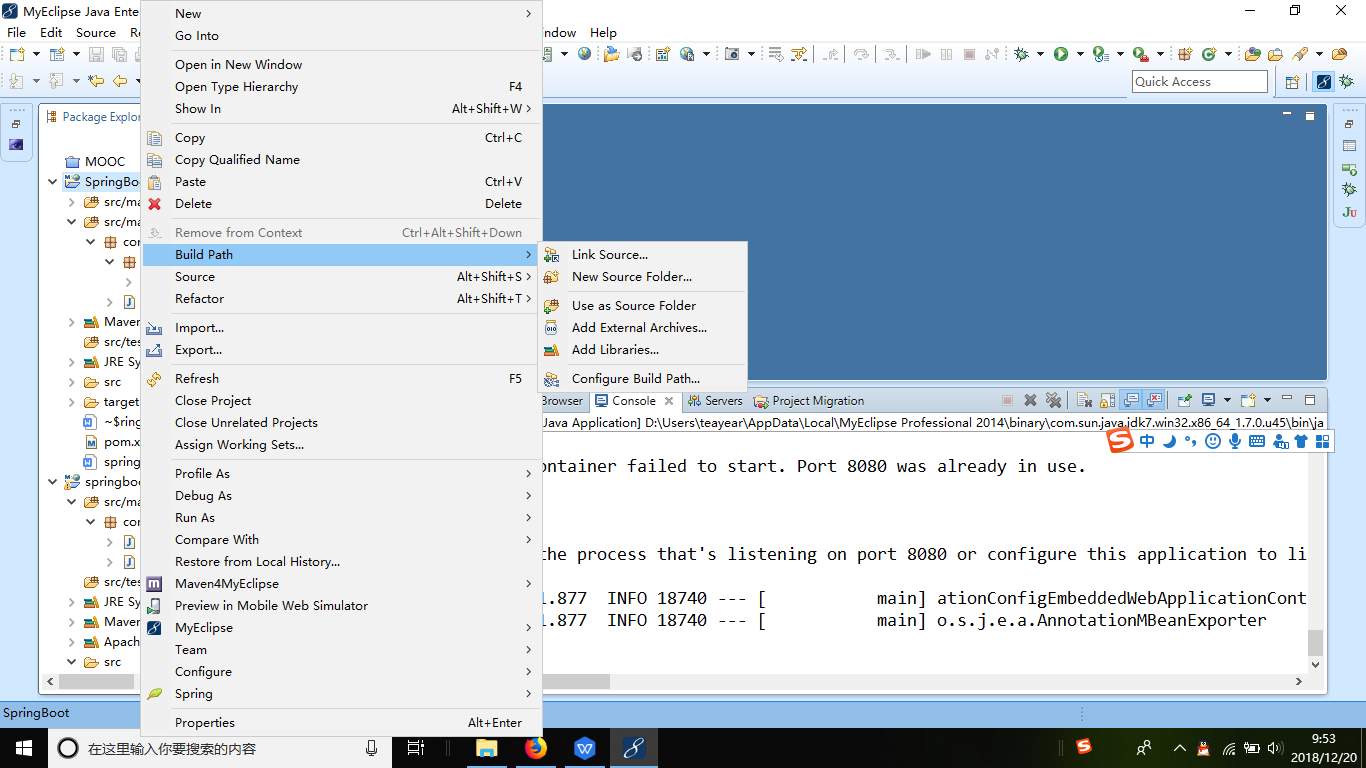1366x768 pixels.
Task: Click the MyEclipse perspective icon near Quick Access
Action: click(1324, 82)
